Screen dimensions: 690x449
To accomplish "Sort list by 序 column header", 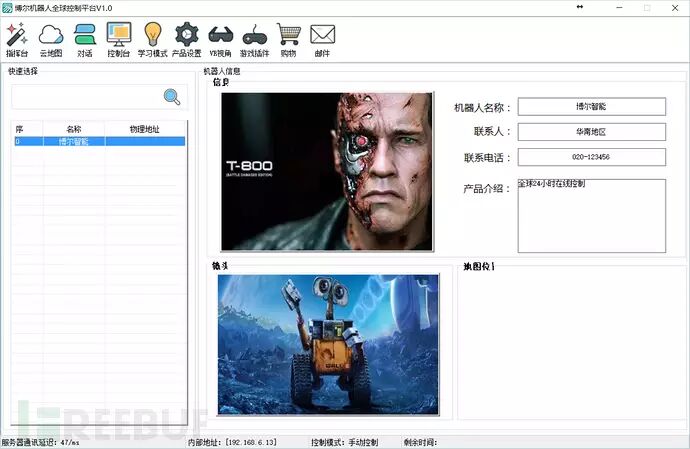I will (28, 129).
